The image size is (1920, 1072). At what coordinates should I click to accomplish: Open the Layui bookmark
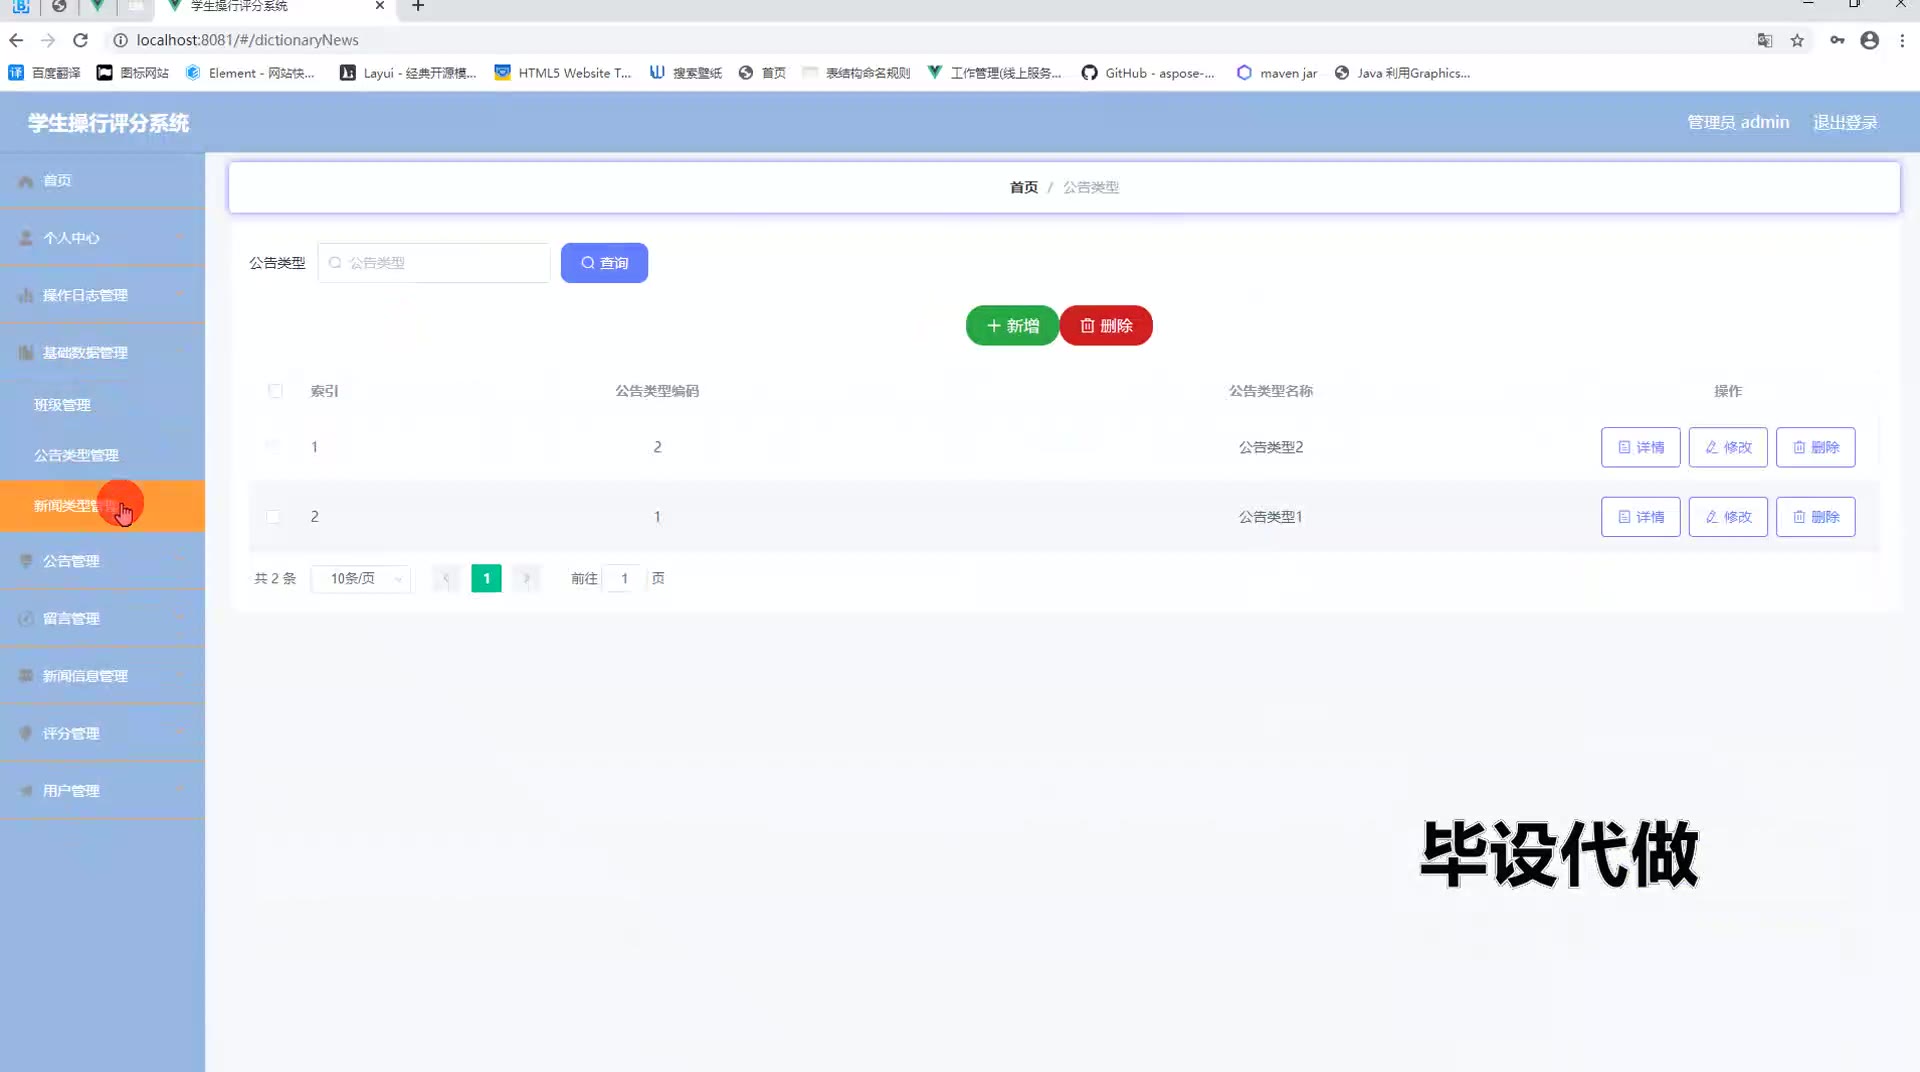408,73
